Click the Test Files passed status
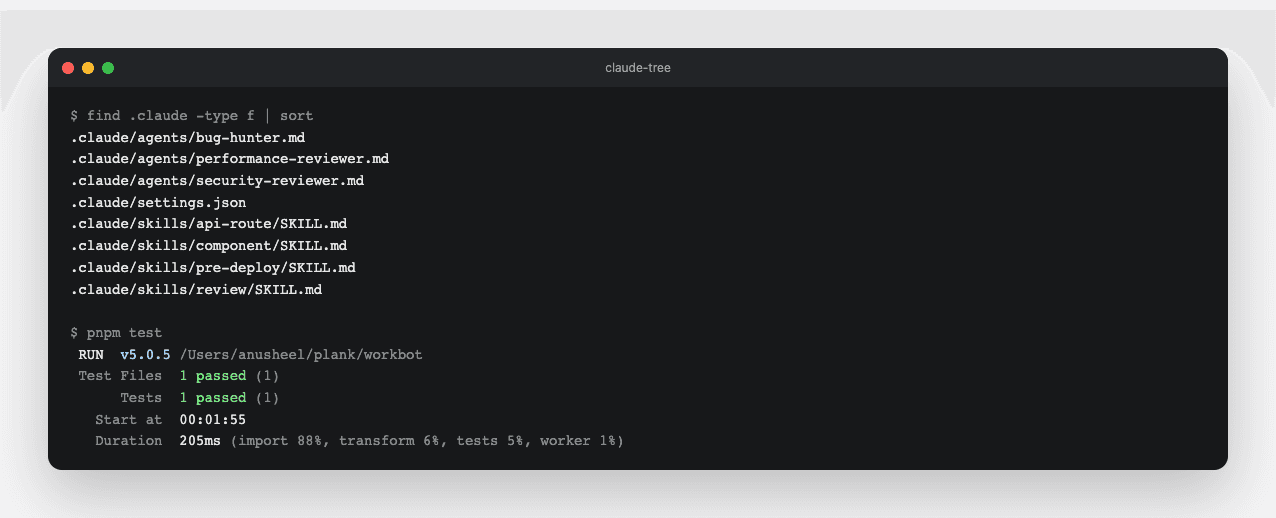Image resolution: width=1276 pixels, height=518 pixels. (x=221, y=376)
